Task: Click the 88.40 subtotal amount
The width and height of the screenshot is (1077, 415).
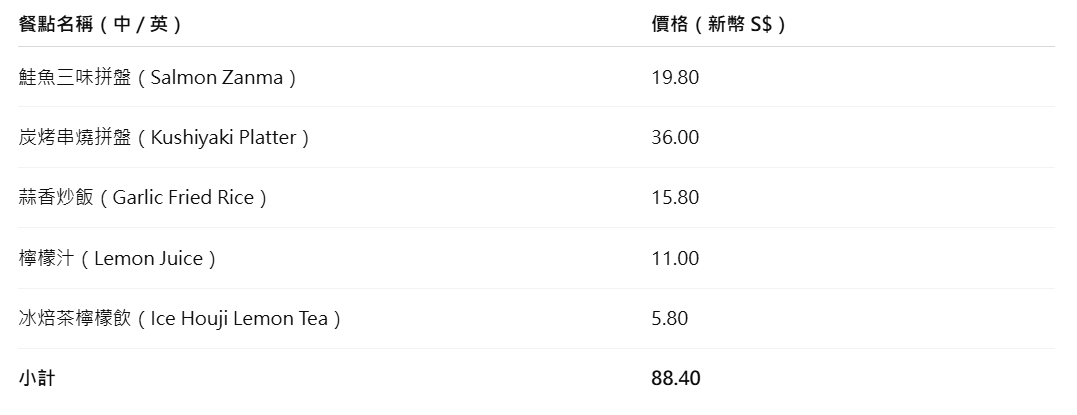Action: pyautogui.click(x=676, y=379)
